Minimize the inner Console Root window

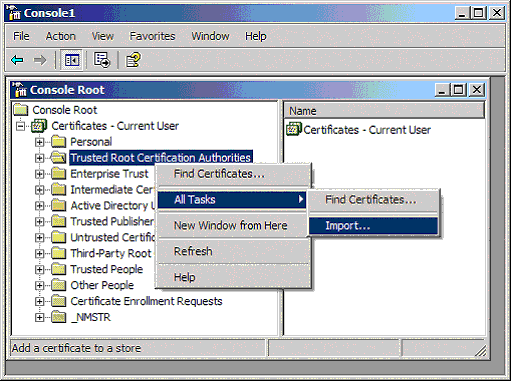pyautogui.click(x=443, y=90)
